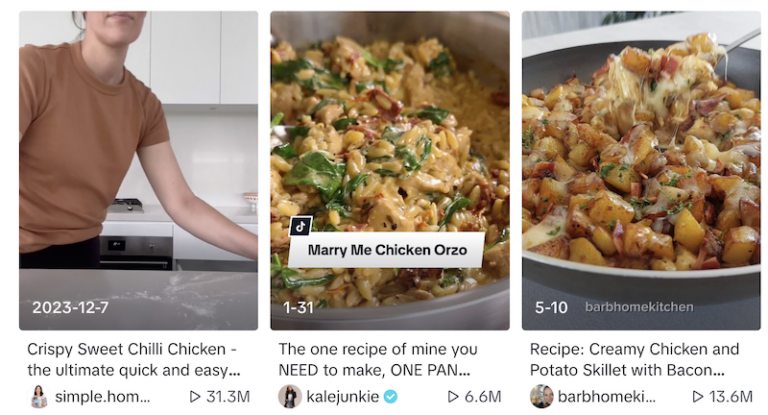The image size is (768, 415).
Task: Click the Crispy Sweet Chilli Chicken caption
Action: (134, 360)
